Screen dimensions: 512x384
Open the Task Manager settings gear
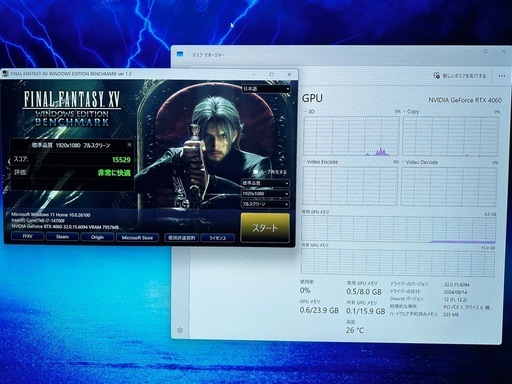pos(180,330)
